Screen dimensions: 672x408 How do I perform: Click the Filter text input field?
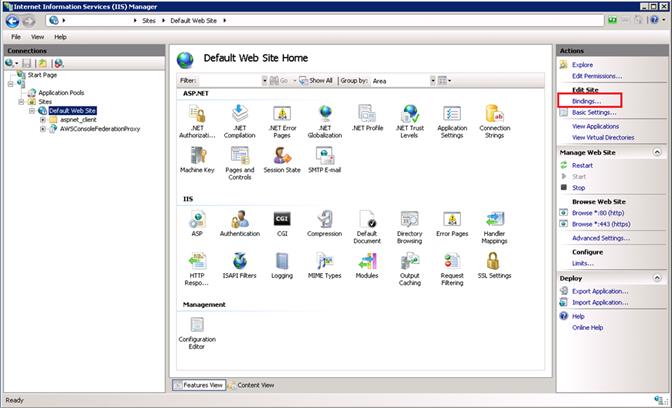tap(229, 81)
